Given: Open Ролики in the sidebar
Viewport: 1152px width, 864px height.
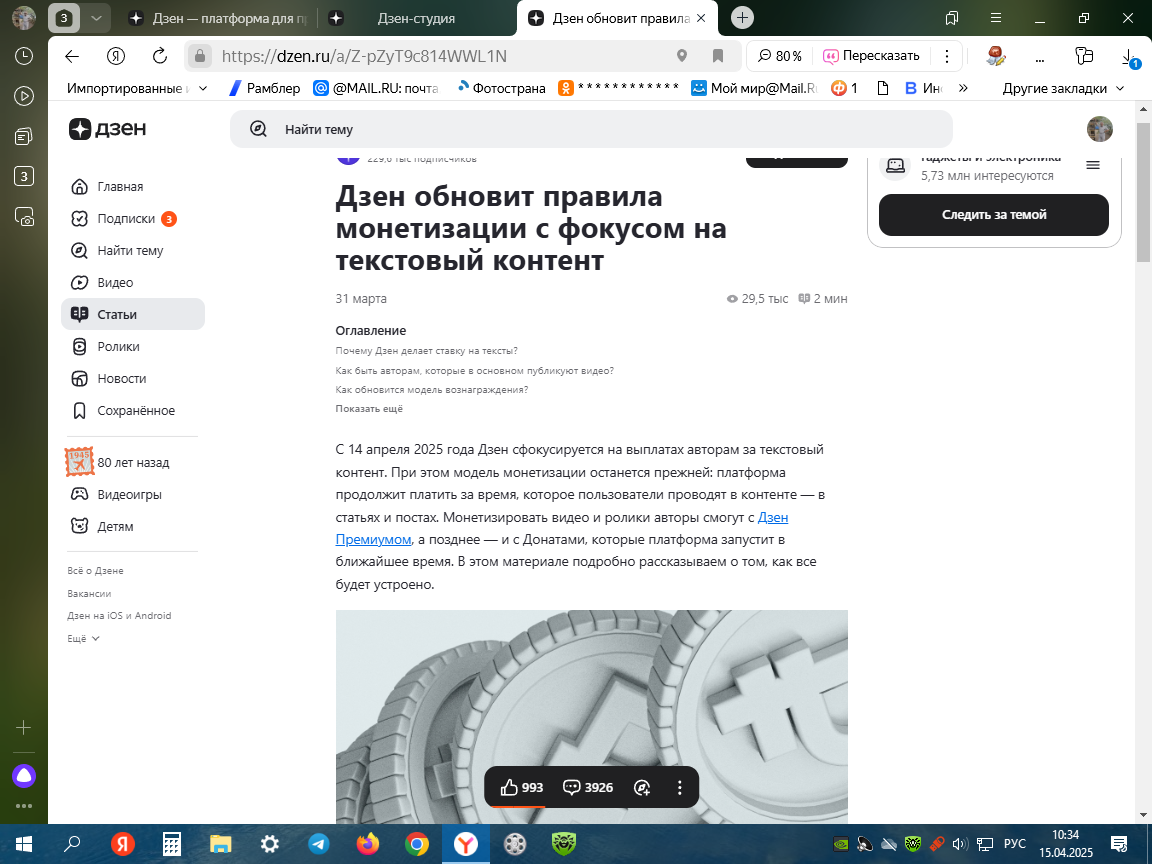Looking at the screenshot, I should pos(133,347).
